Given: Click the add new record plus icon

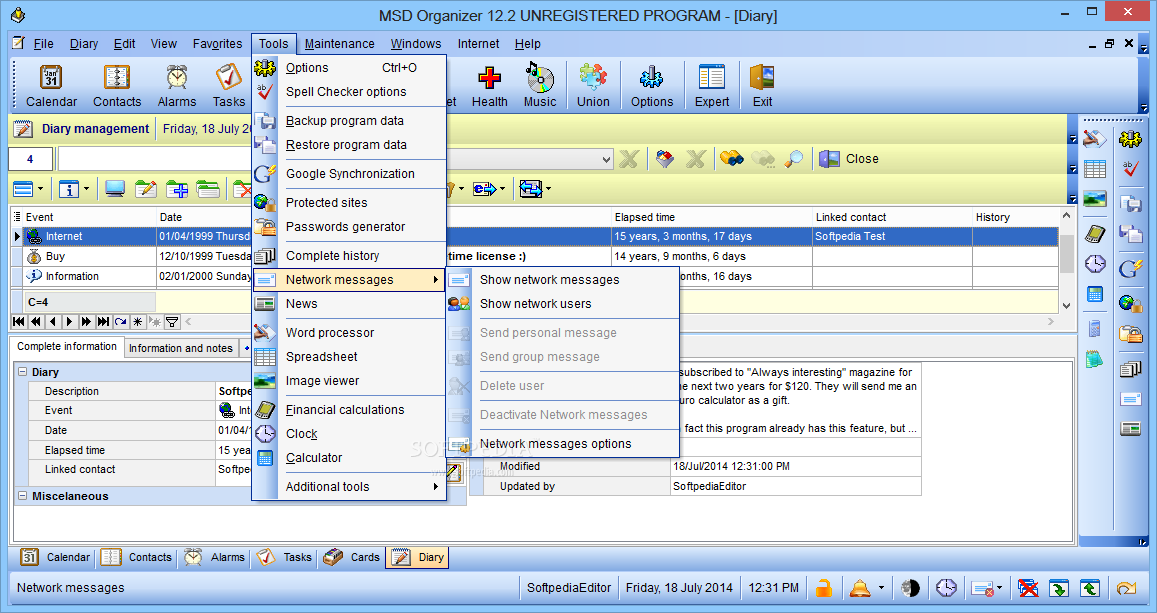Looking at the screenshot, I should pos(176,190).
